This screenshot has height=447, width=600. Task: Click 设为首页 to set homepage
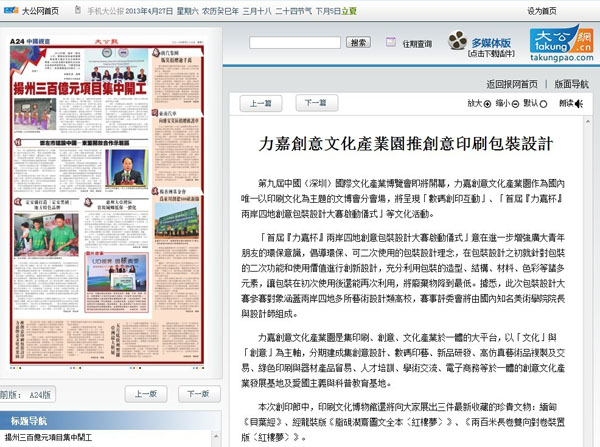tap(542, 11)
